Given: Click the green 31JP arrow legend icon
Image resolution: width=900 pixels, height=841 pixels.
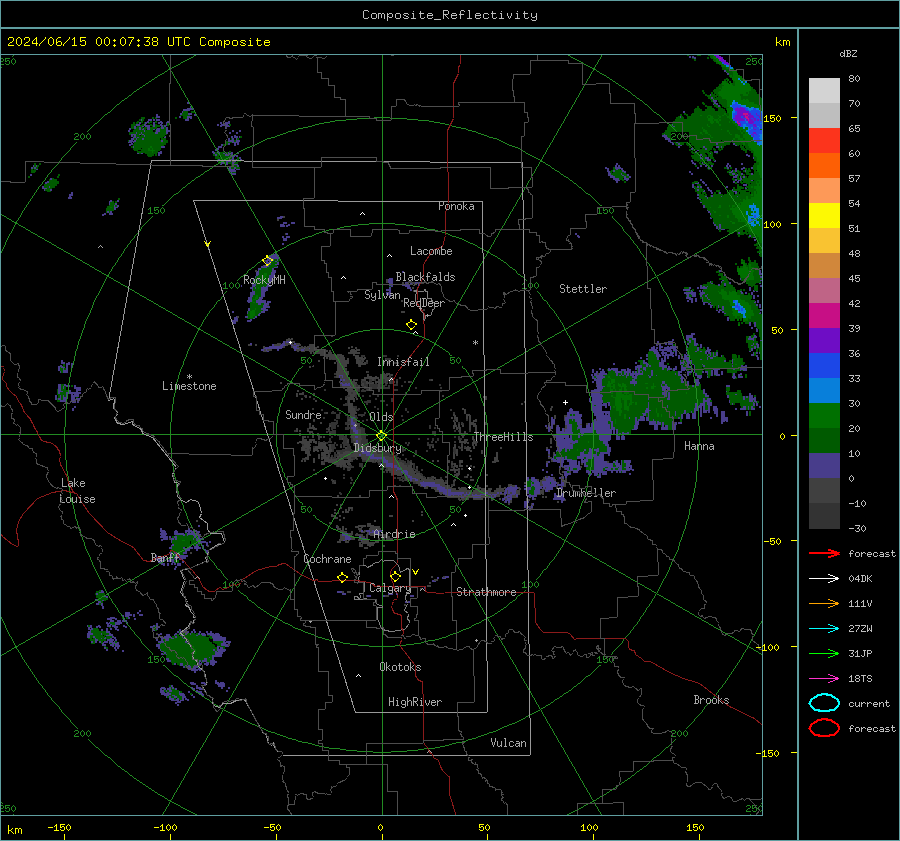Looking at the screenshot, I should [x=824, y=653].
